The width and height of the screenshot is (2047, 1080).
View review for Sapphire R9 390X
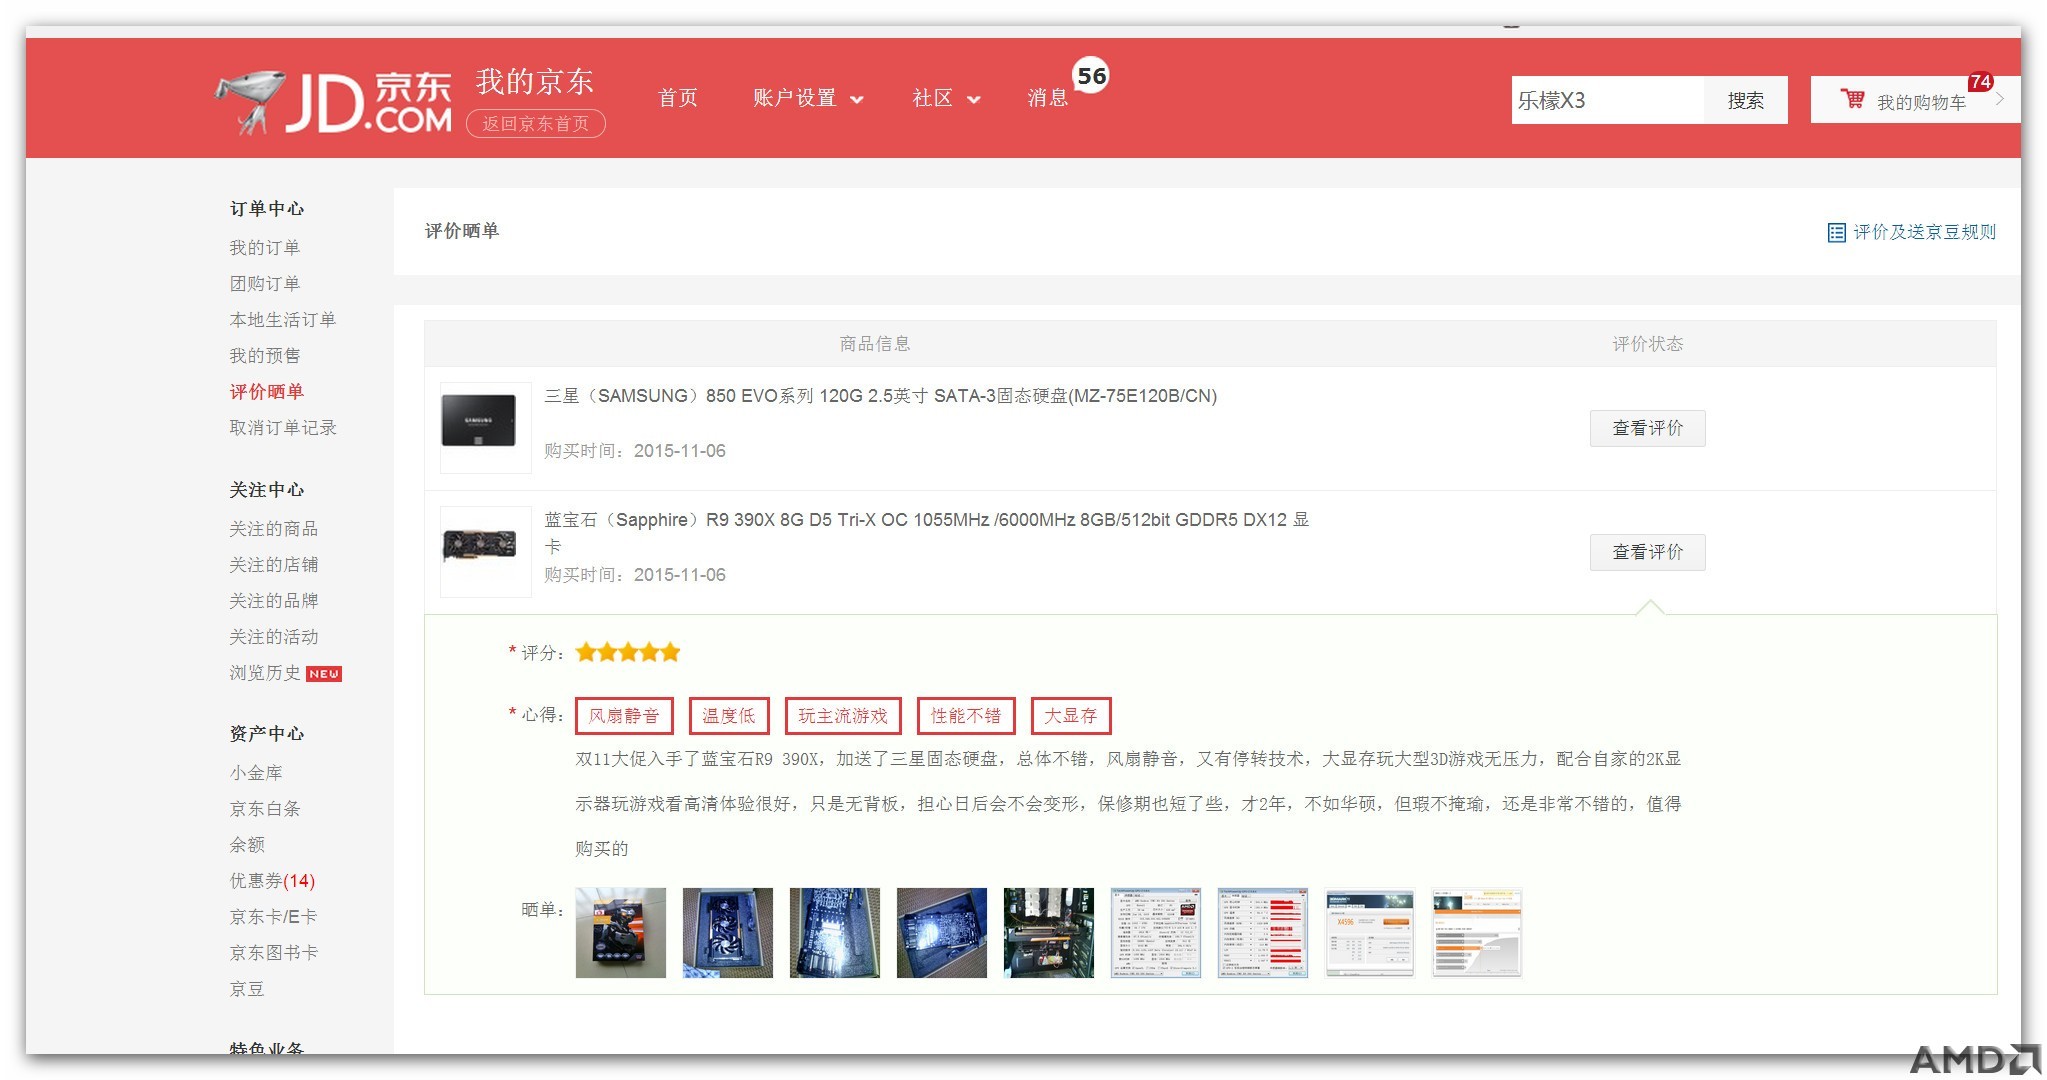coord(1648,552)
